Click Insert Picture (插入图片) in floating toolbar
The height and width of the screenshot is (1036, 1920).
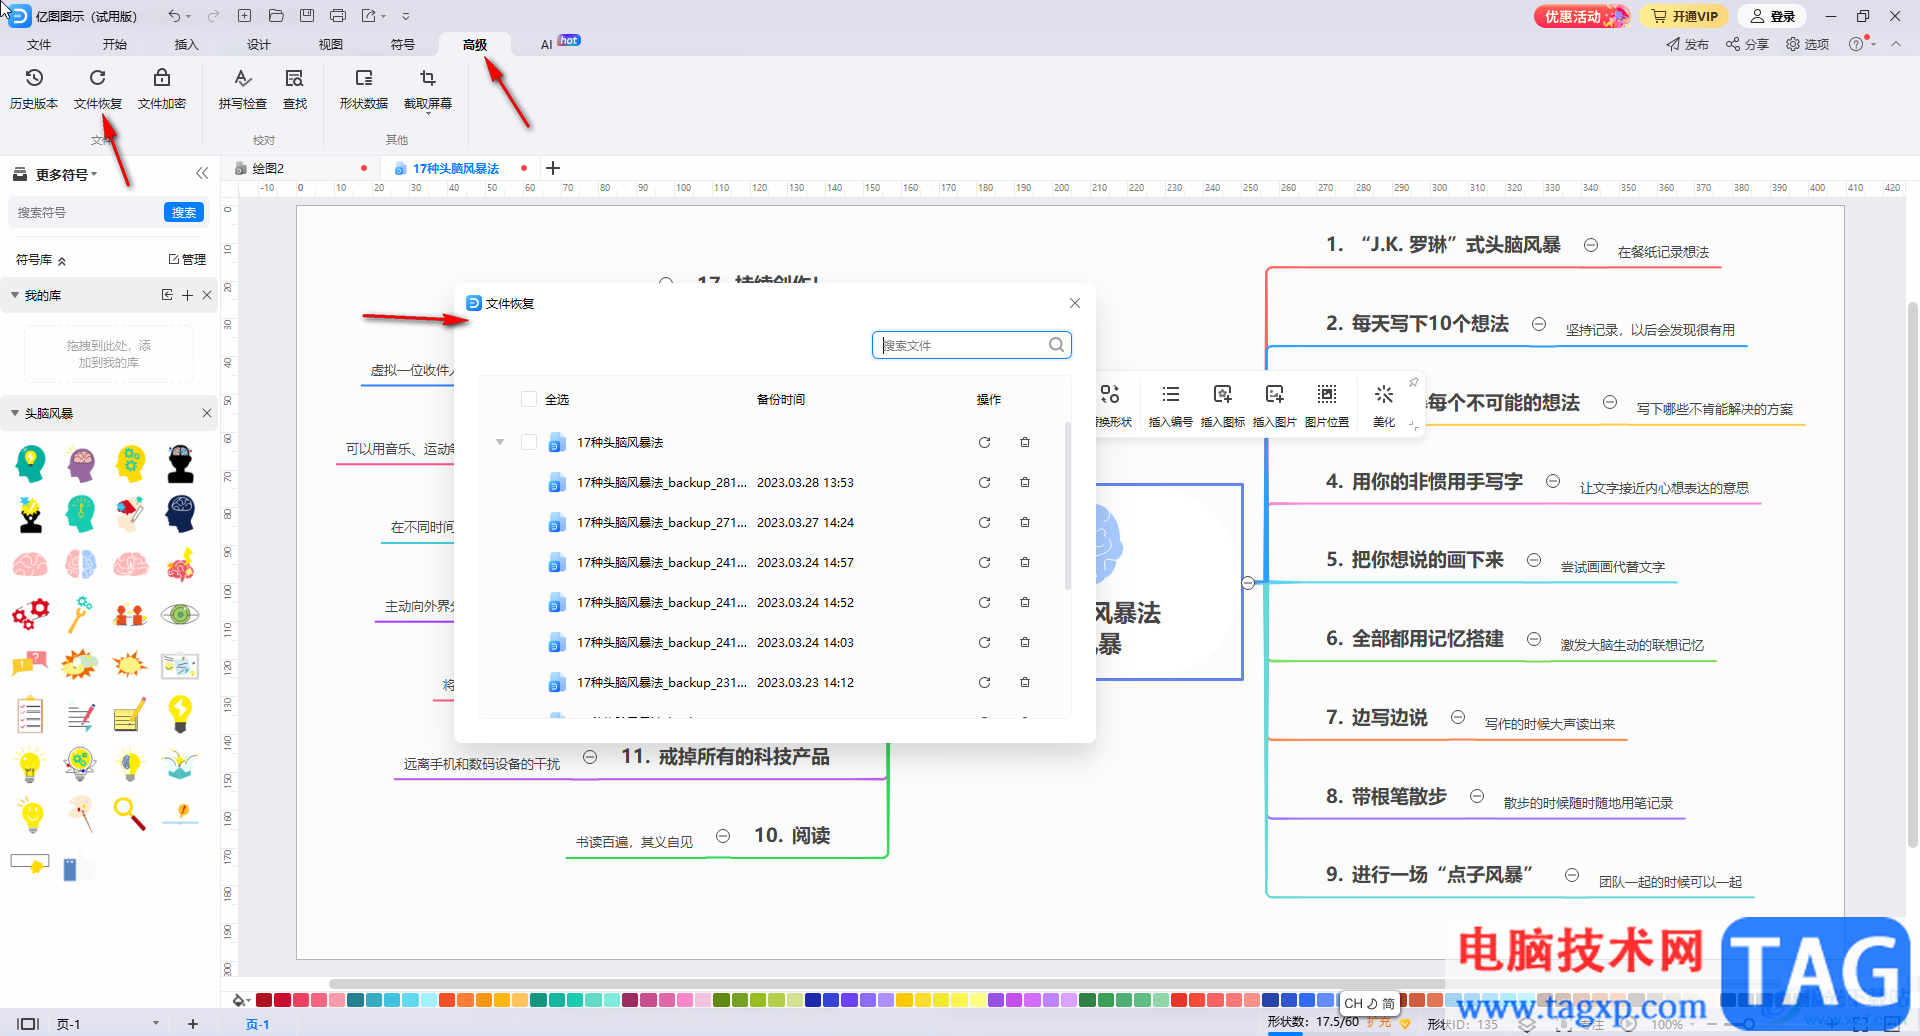1274,405
